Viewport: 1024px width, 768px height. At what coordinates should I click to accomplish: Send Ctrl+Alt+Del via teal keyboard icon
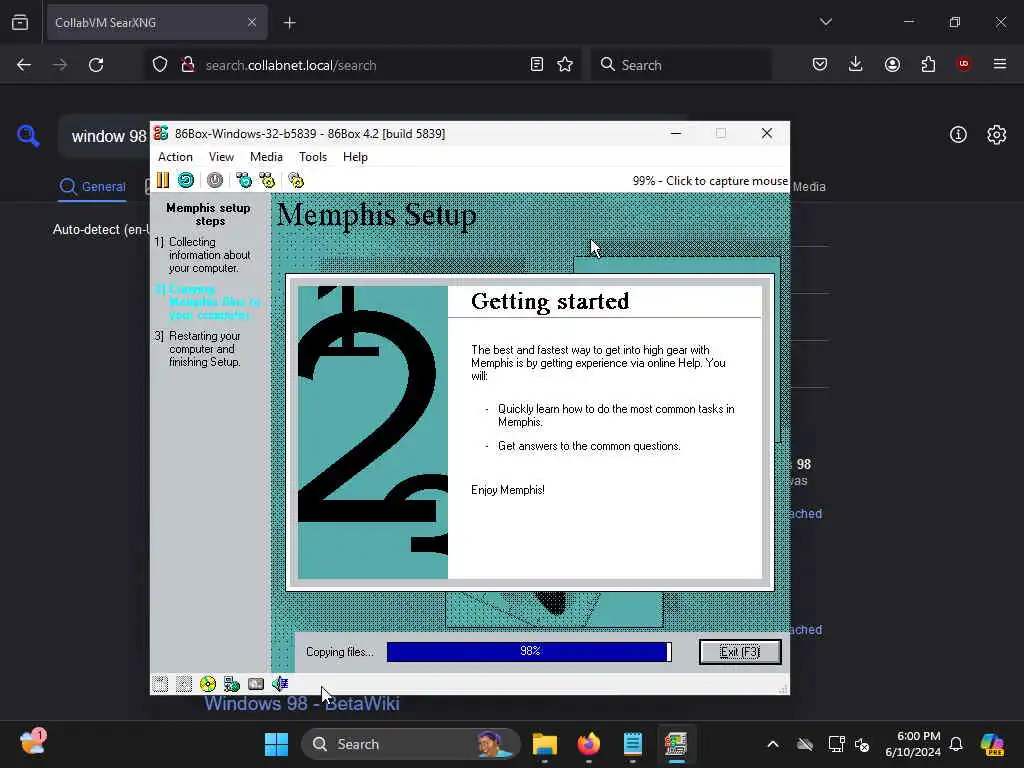click(x=244, y=180)
